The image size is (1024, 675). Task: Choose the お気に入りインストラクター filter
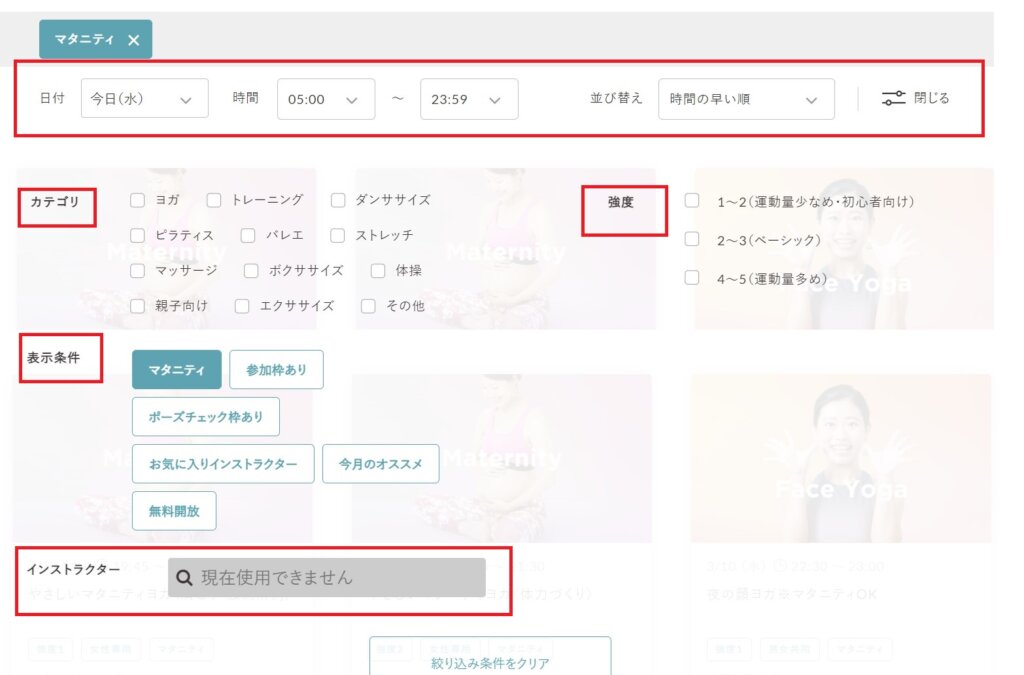pos(222,464)
